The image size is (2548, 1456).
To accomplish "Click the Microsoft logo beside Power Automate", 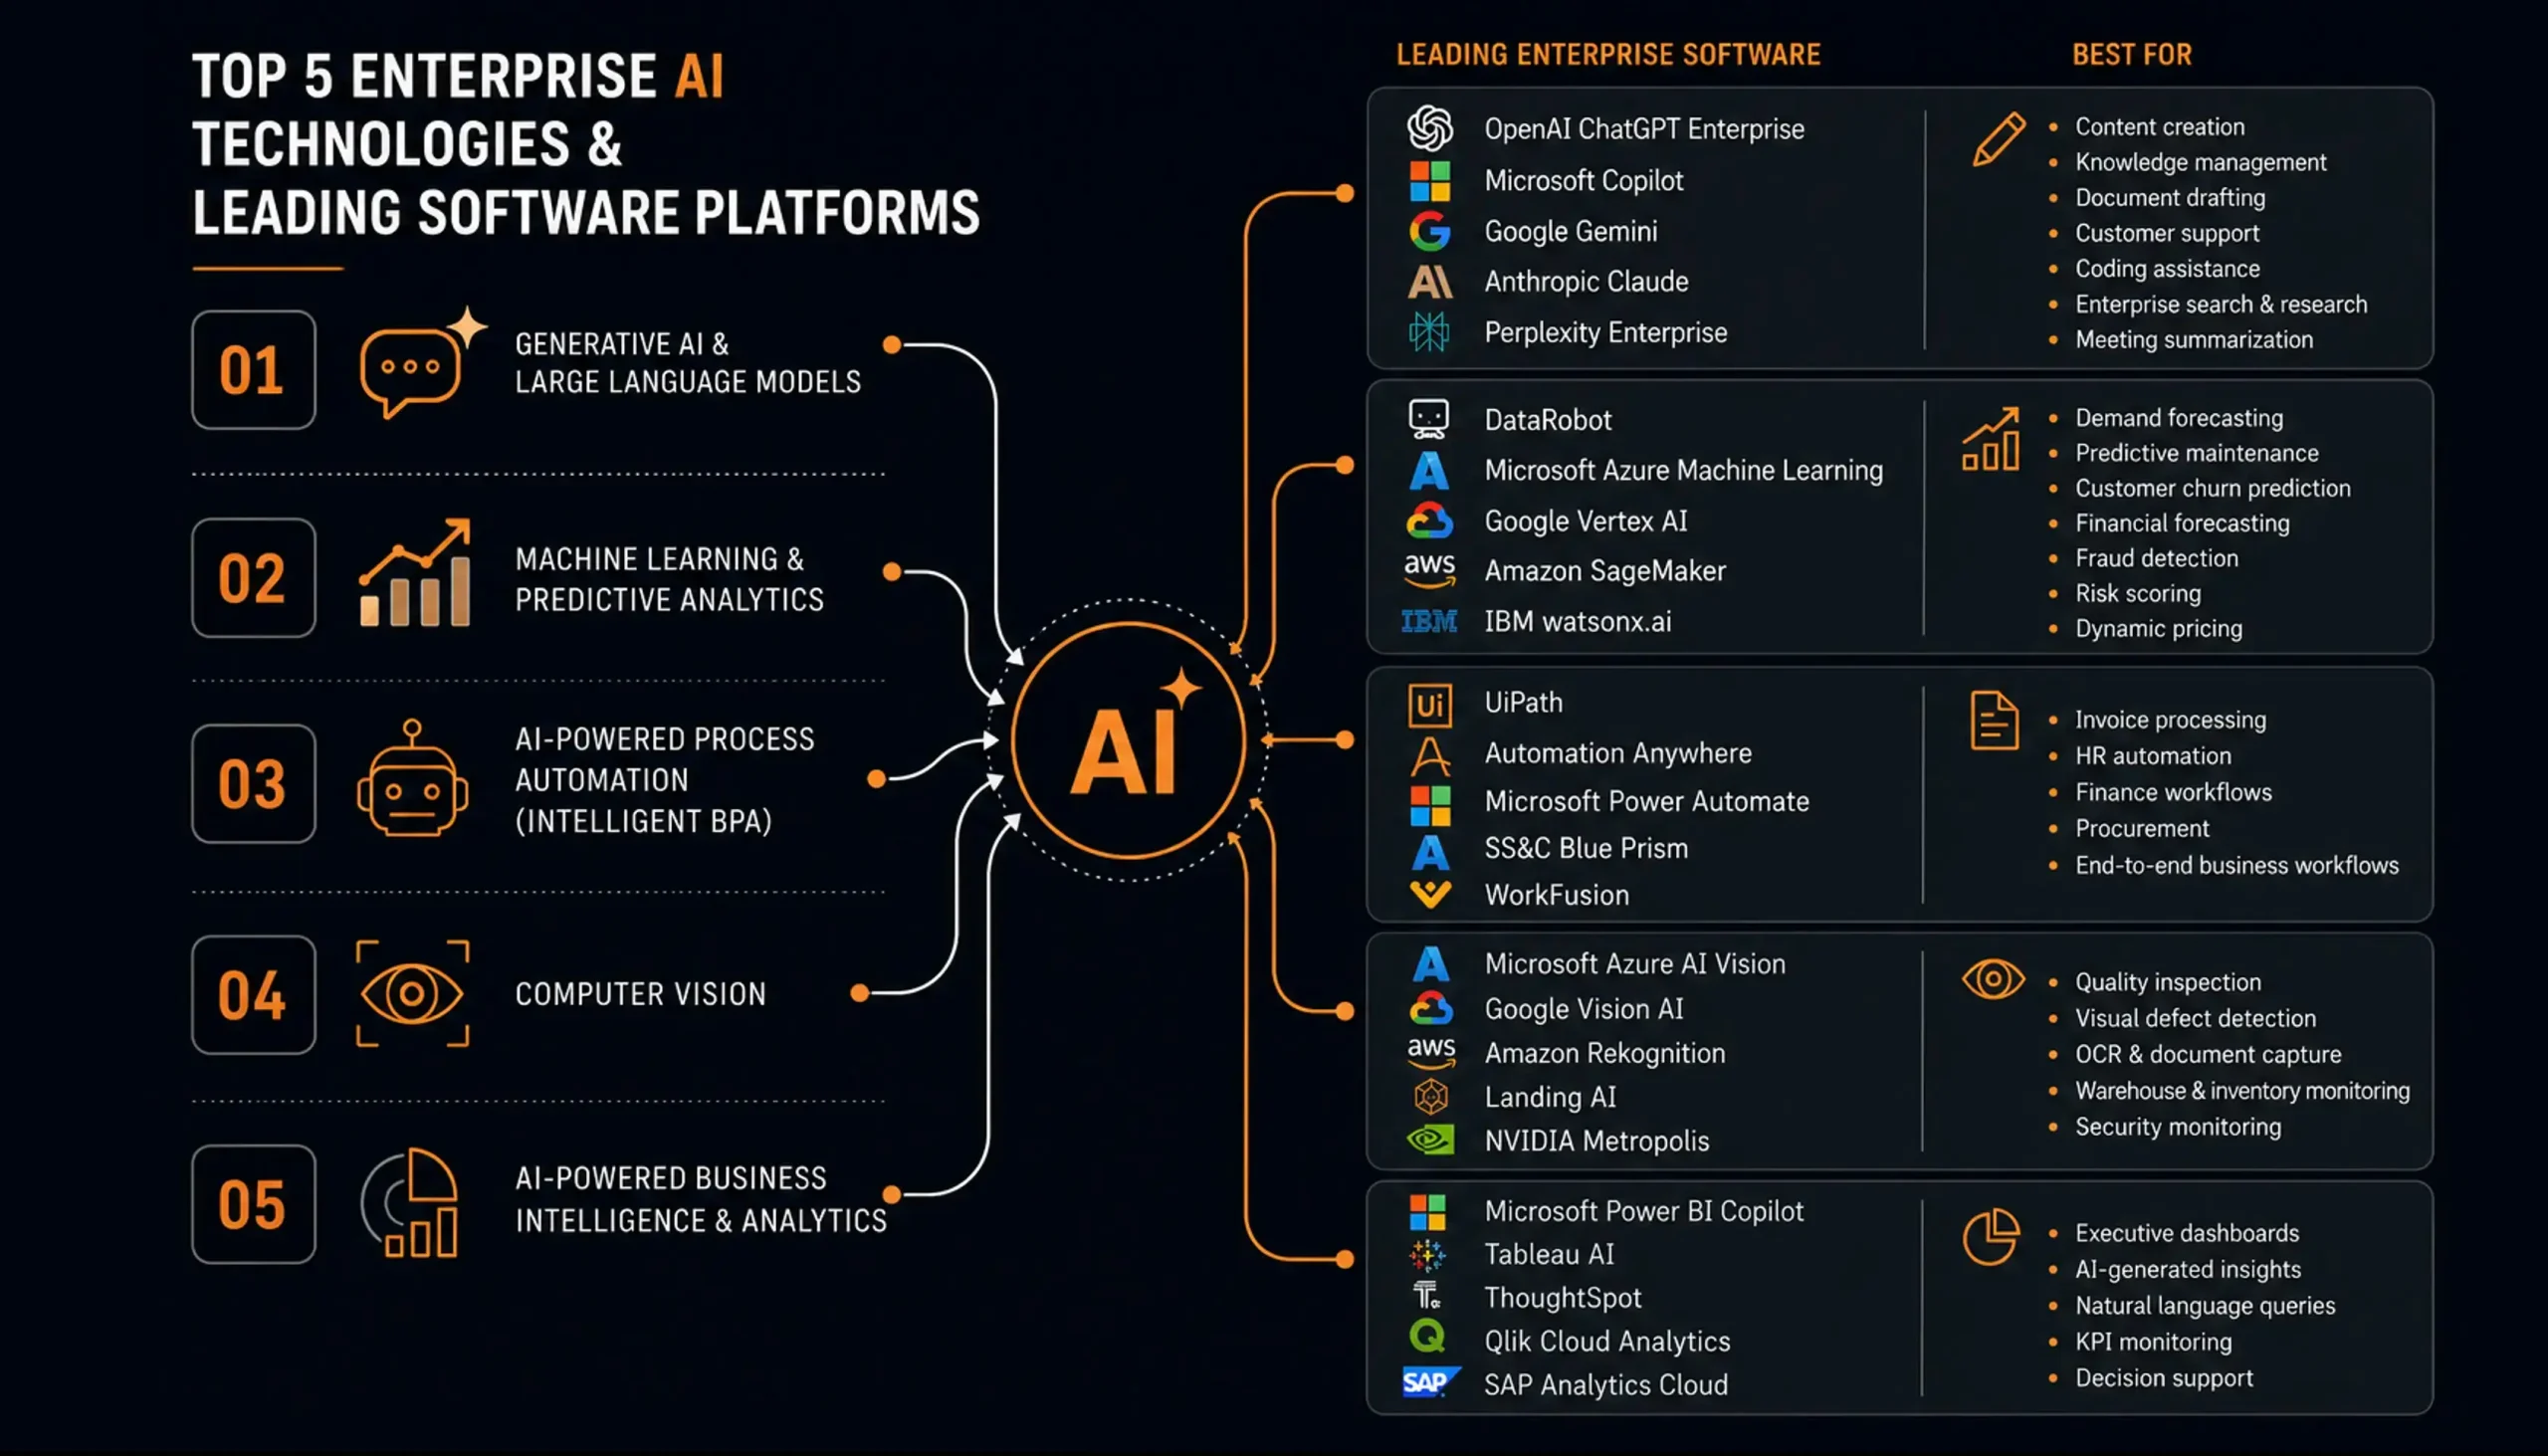I will click(1430, 805).
